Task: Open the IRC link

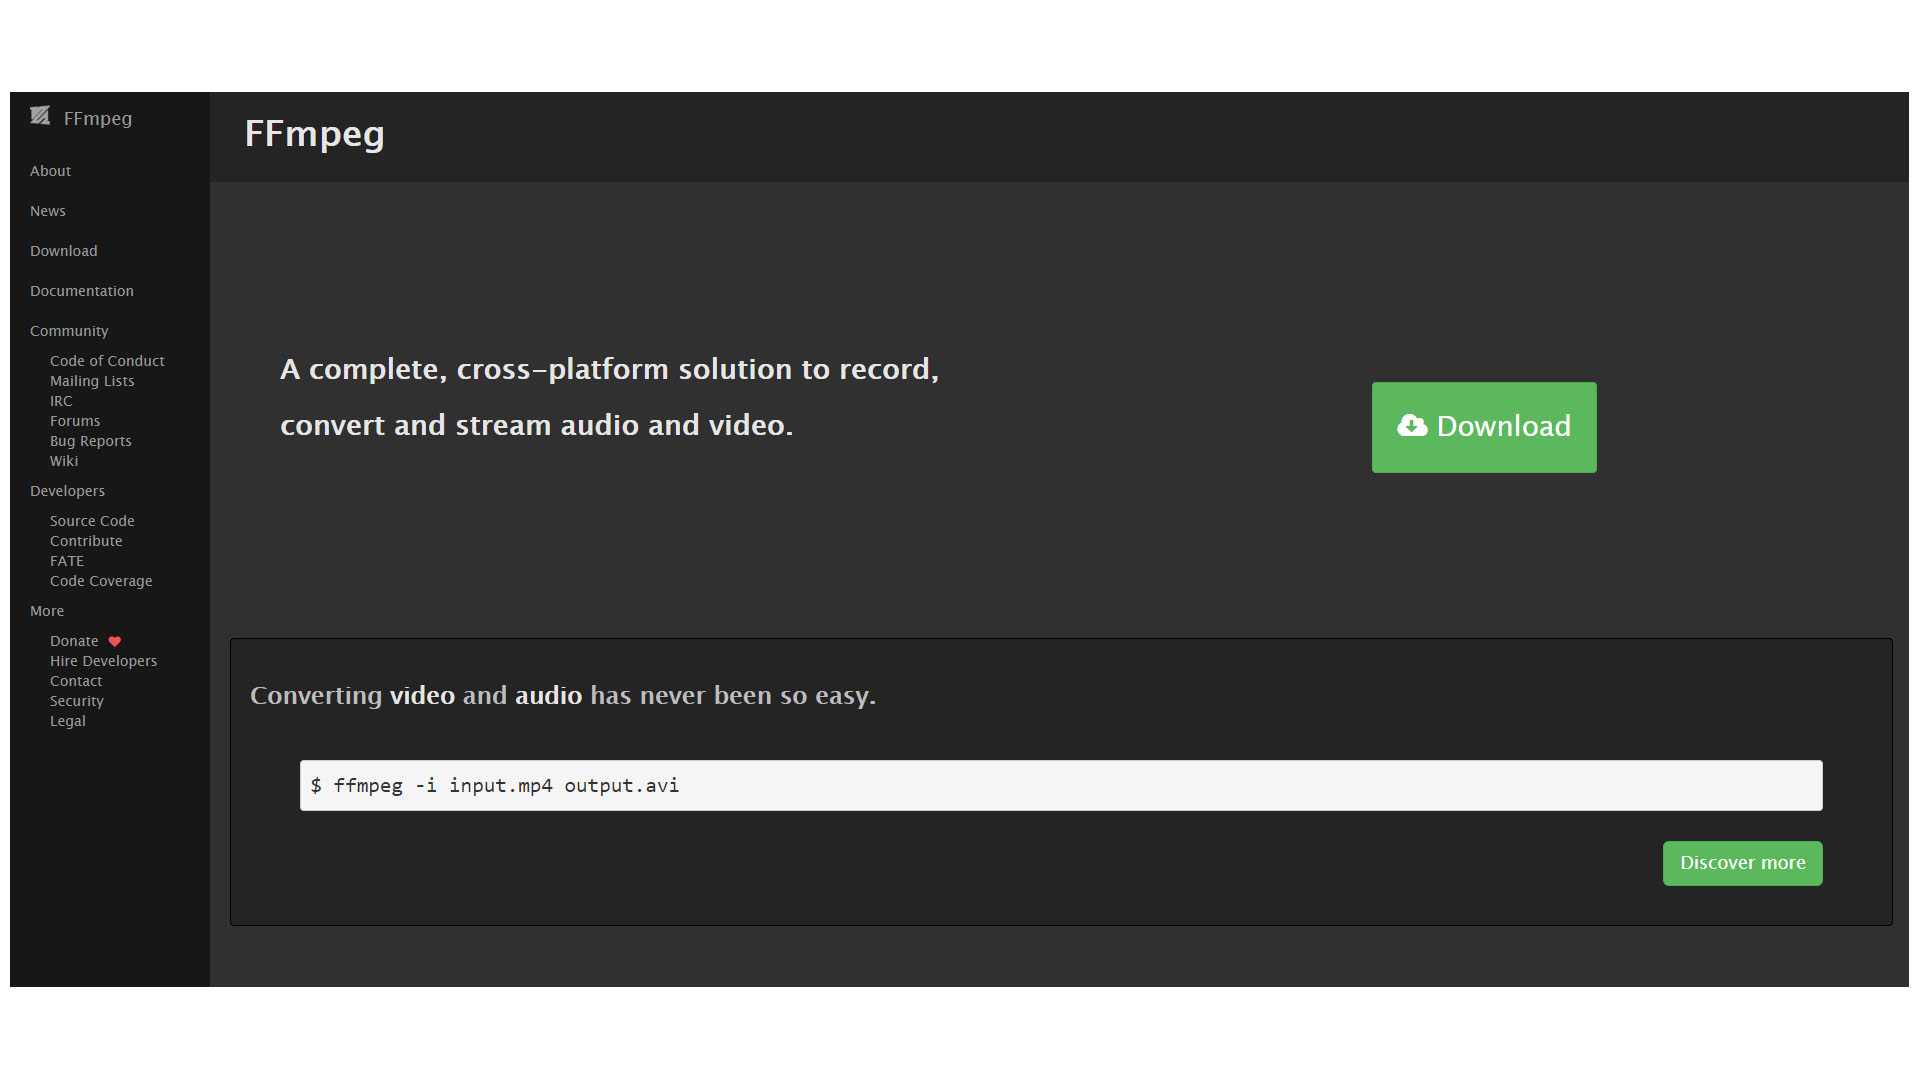Action: 61,401
